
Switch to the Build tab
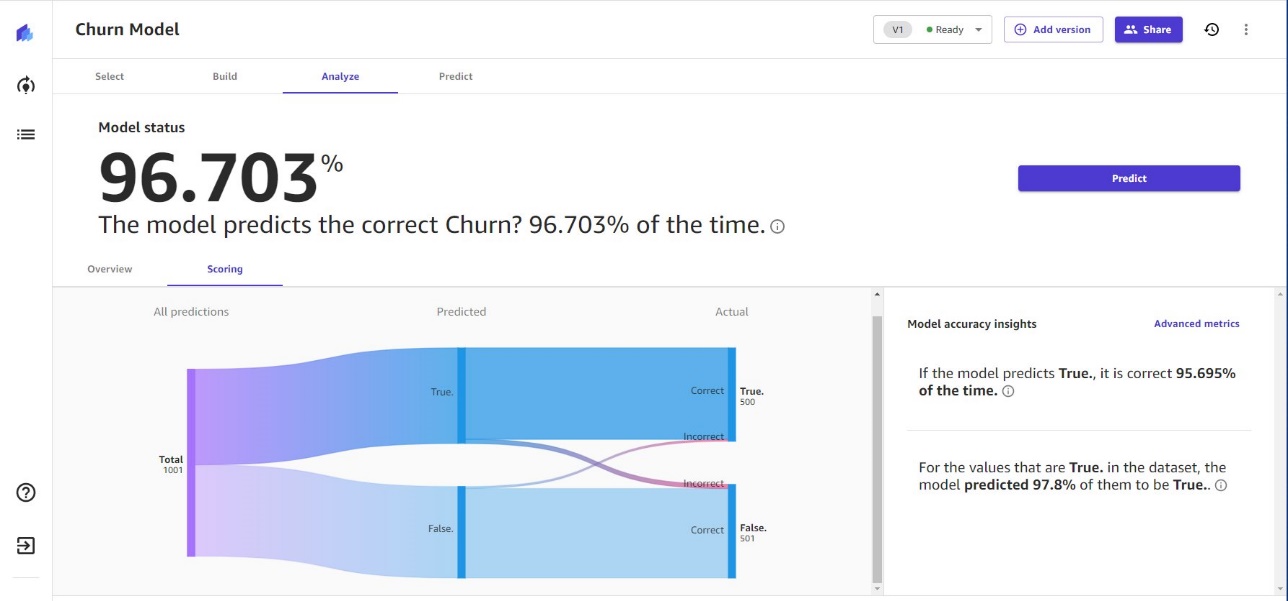point(225,76)
